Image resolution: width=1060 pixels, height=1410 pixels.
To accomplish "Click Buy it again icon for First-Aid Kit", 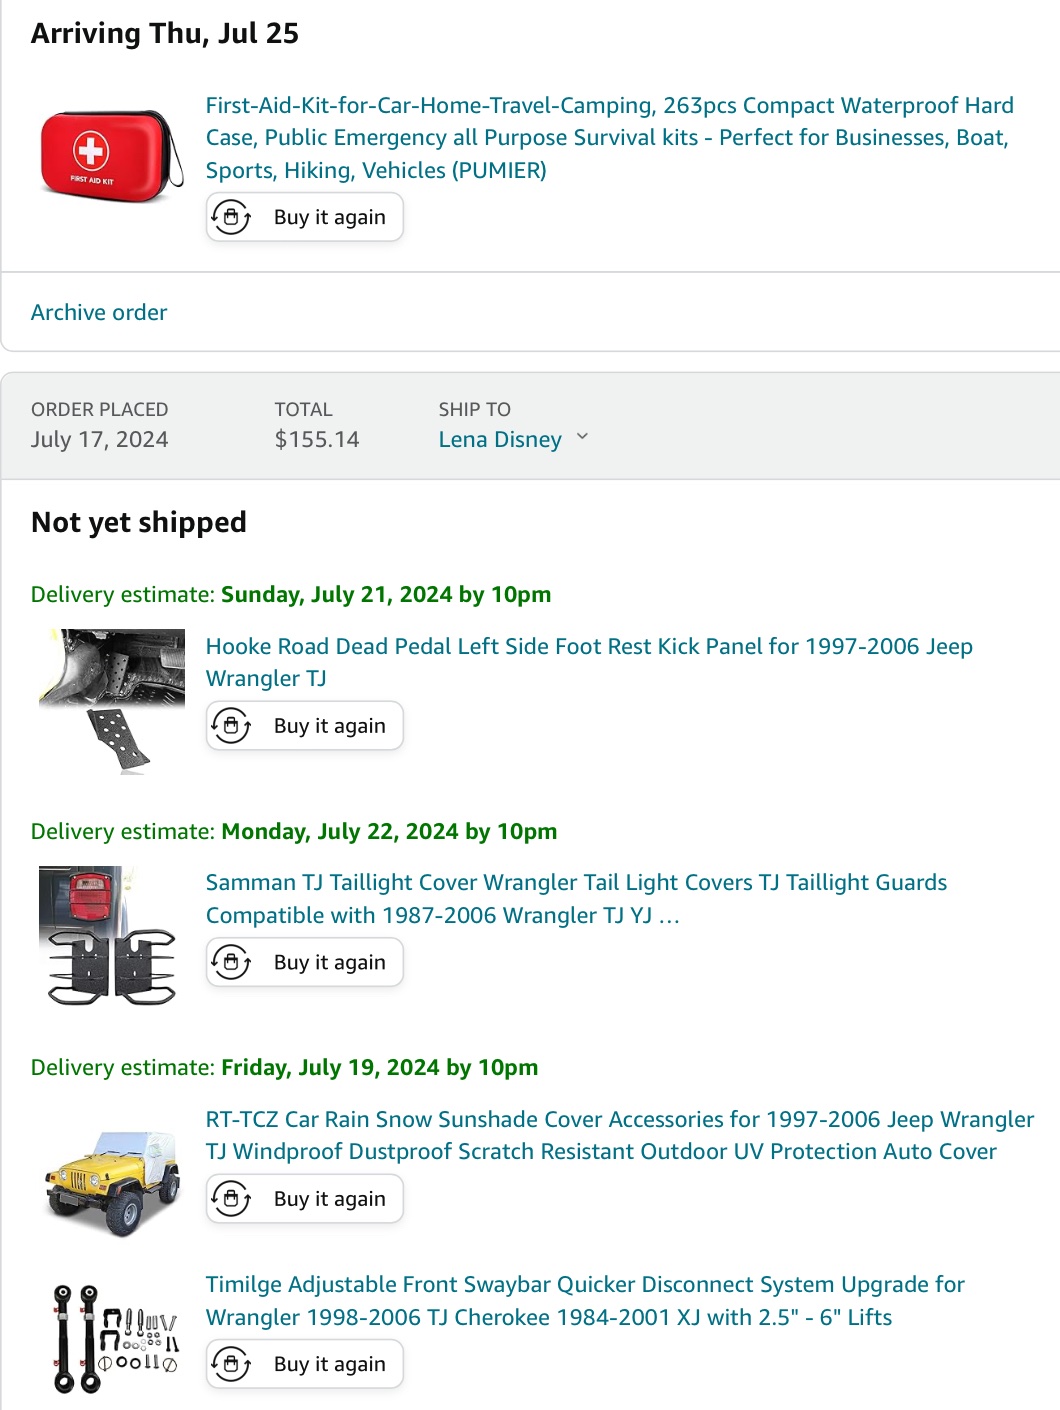I will [231, 217].
